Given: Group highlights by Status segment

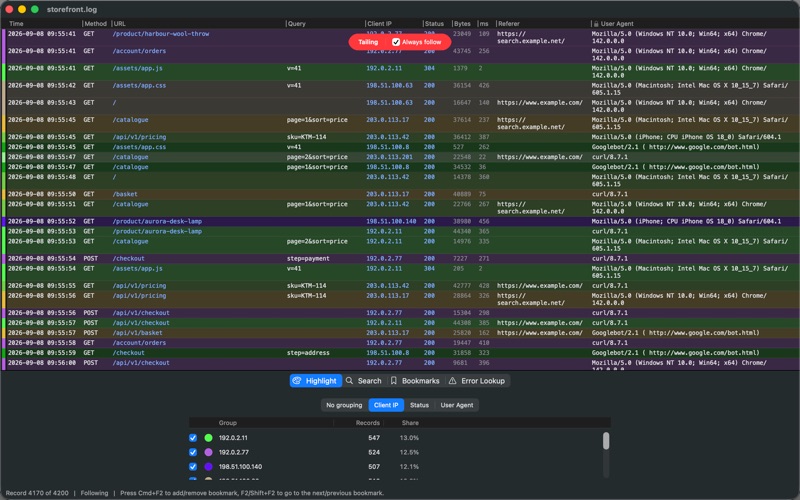Looking at the screenshot, I should click(419, 405).
